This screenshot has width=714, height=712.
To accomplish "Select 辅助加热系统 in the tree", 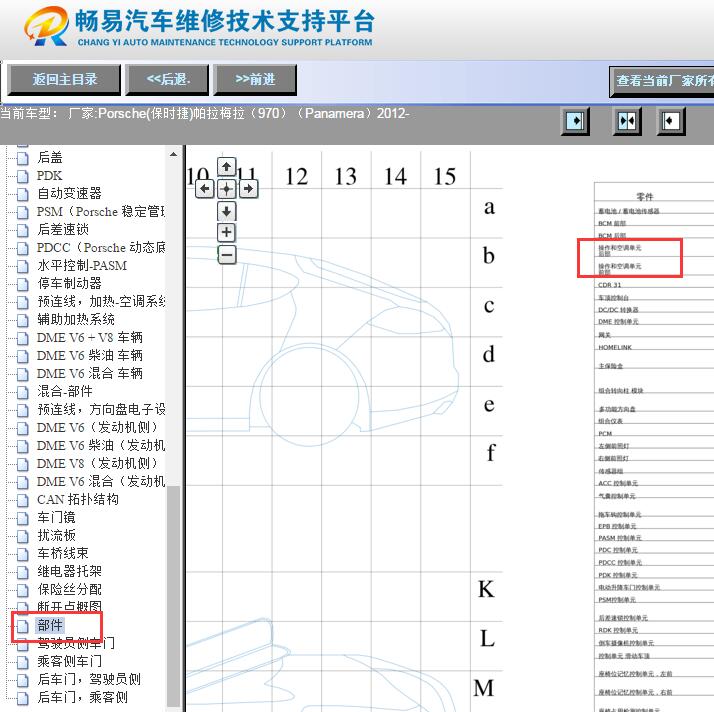I will [76, 320].
